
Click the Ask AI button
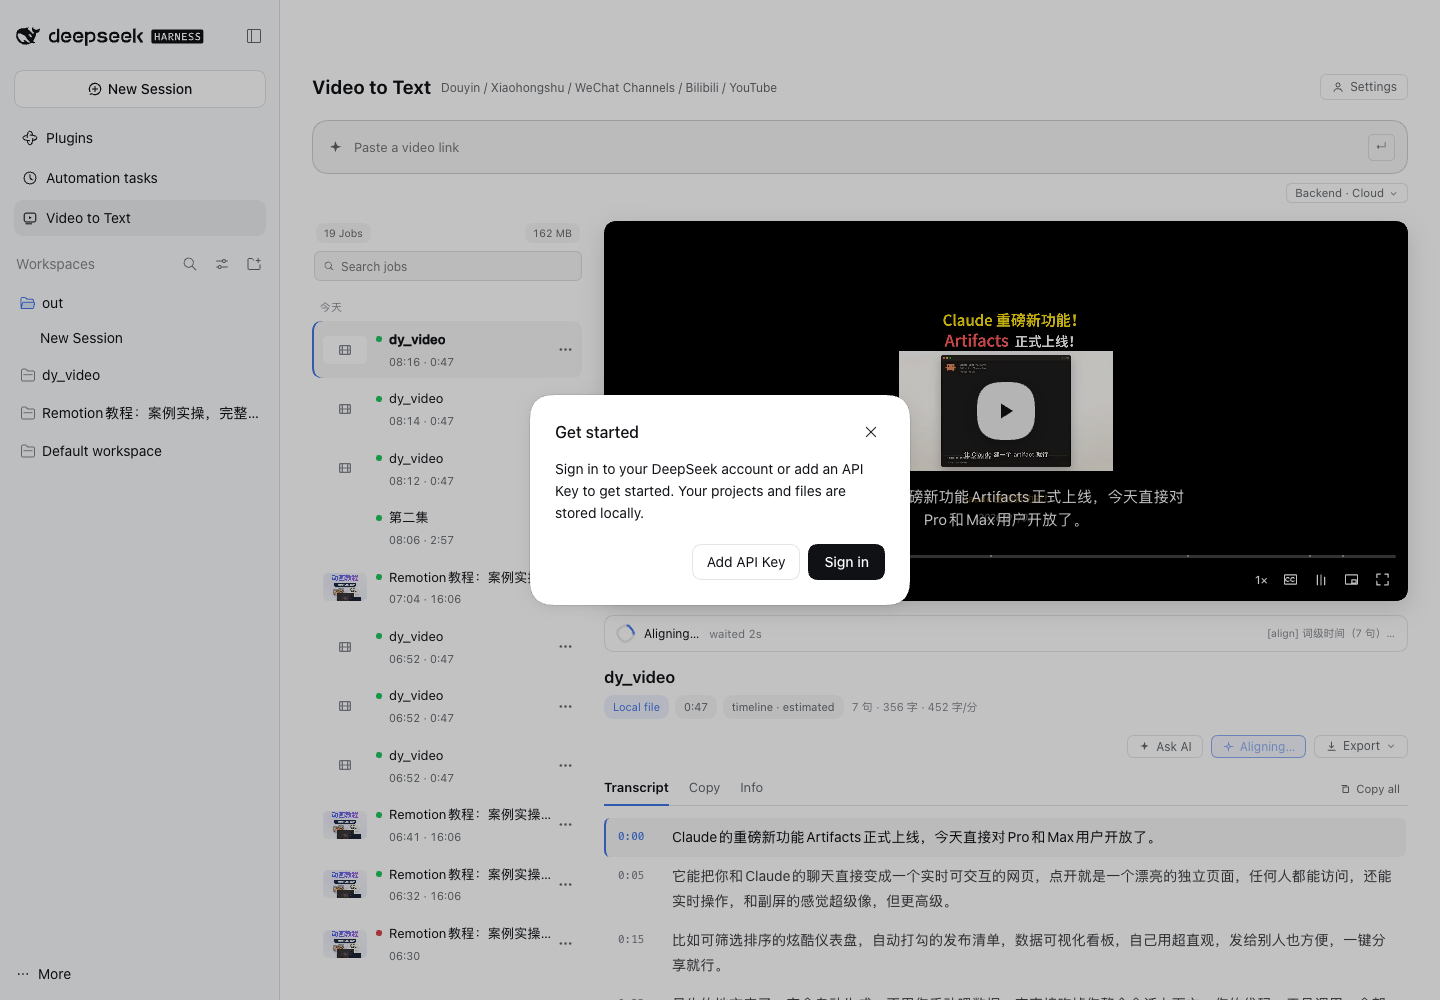[x=1166, y=746]
